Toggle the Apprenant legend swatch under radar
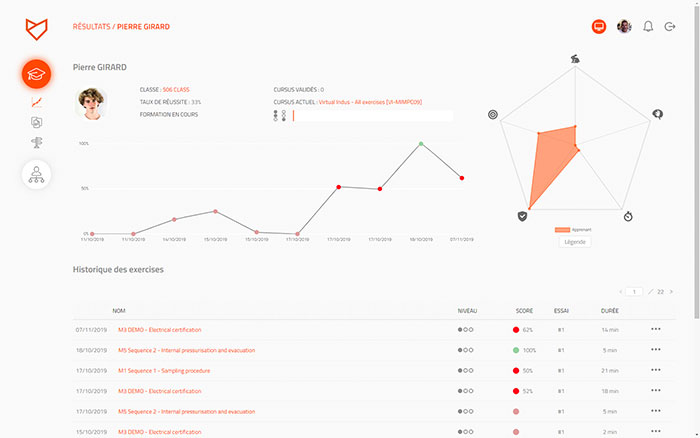The height and width of the screenshot is (438, 700). coord(562,229)
